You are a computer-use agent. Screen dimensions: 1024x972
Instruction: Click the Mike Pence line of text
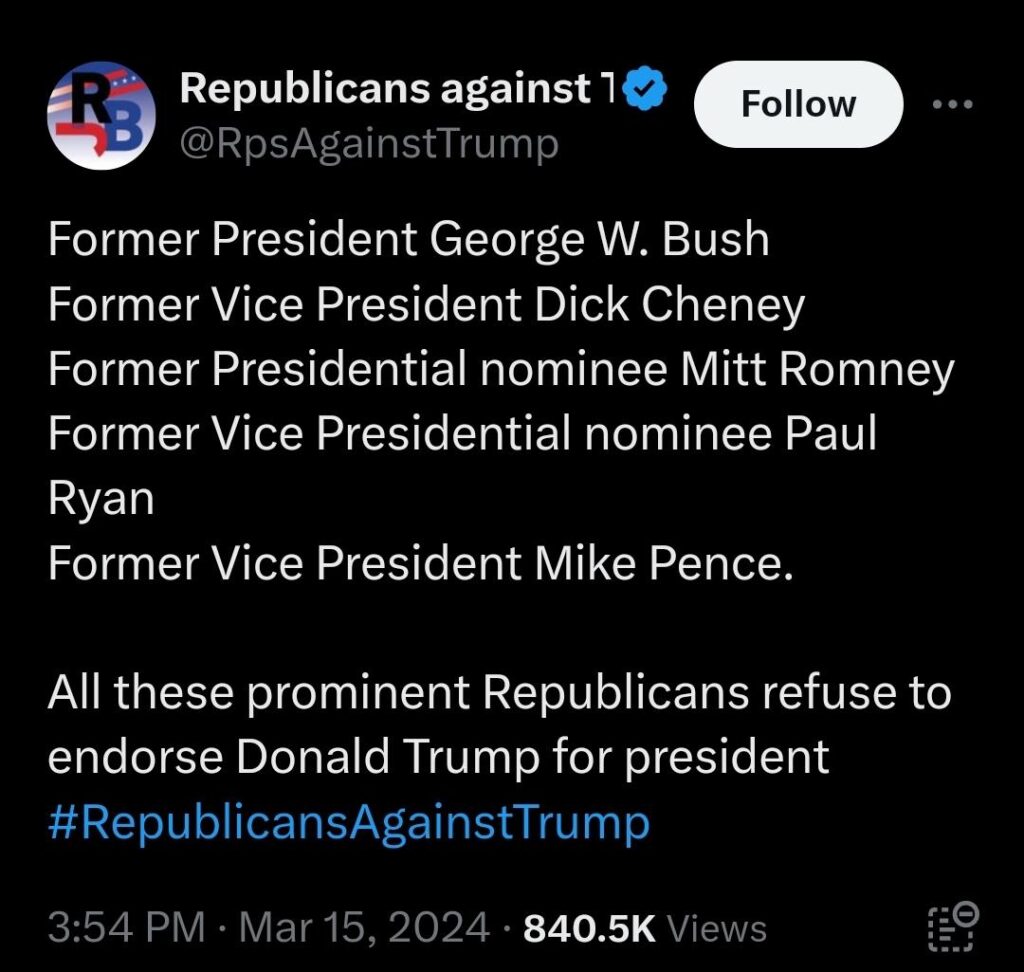pos(421,563)
